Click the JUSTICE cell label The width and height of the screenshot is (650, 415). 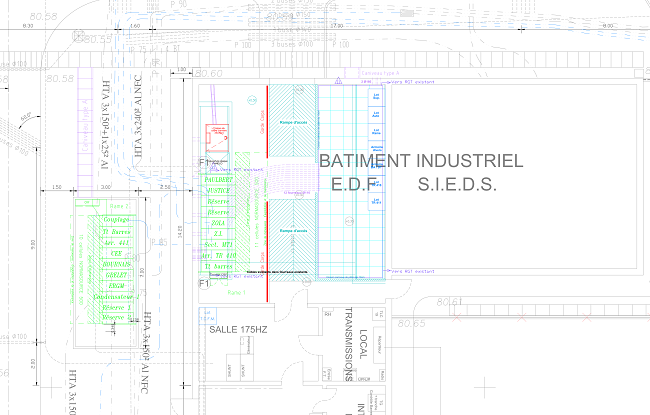pos(218,191)
